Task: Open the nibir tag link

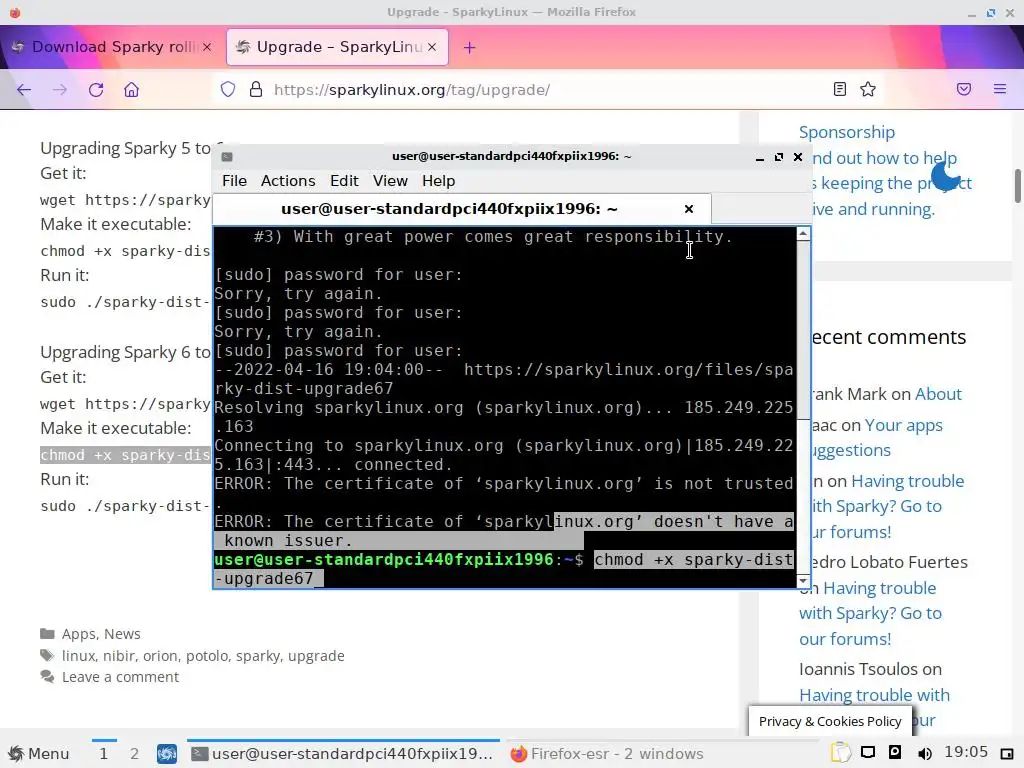Action: (119, 656)
